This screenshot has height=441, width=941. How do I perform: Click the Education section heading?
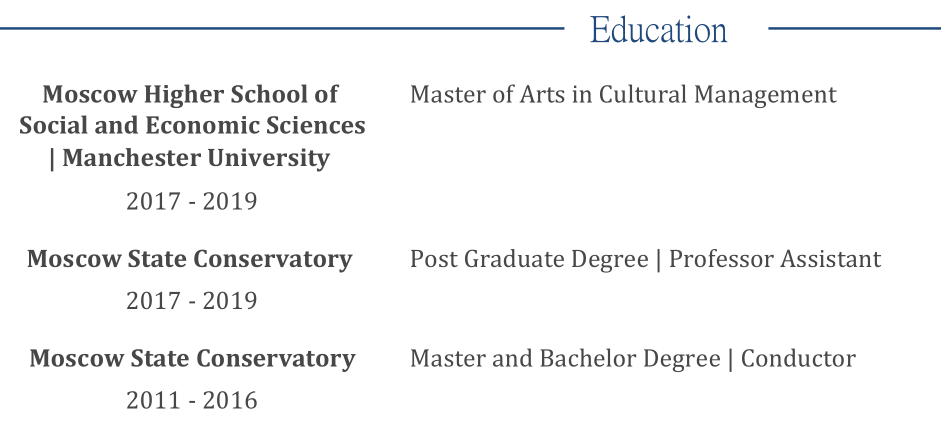658,30
